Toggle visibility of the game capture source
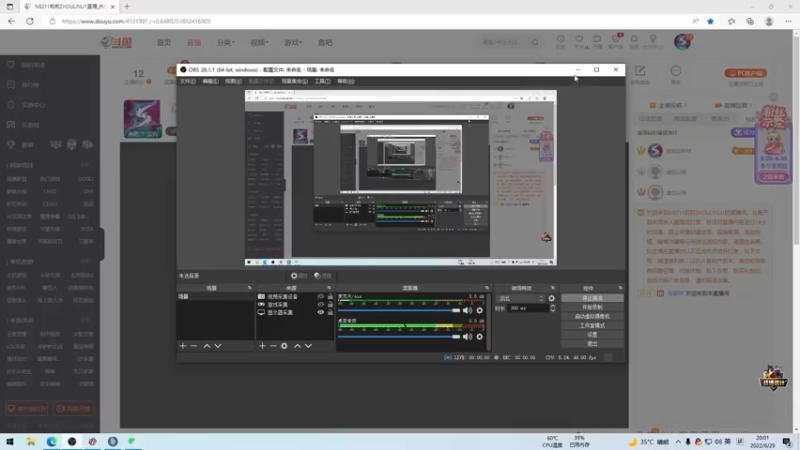This screenshot has width=800, height=450. click(x=320, y=305)
